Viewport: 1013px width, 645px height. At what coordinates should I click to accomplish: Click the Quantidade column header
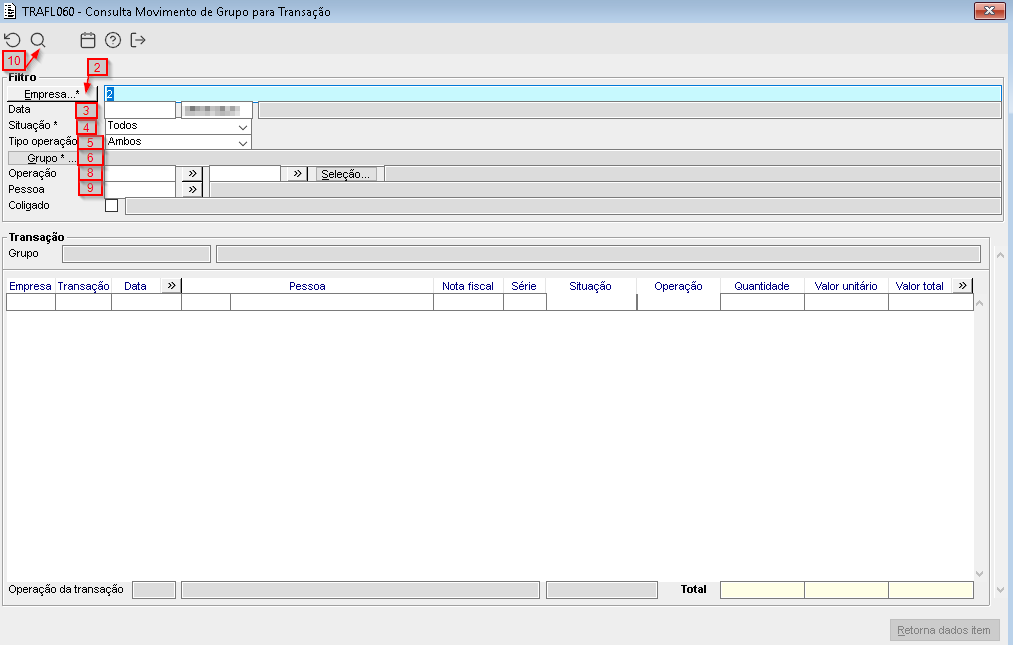click(x=762, y=286)
